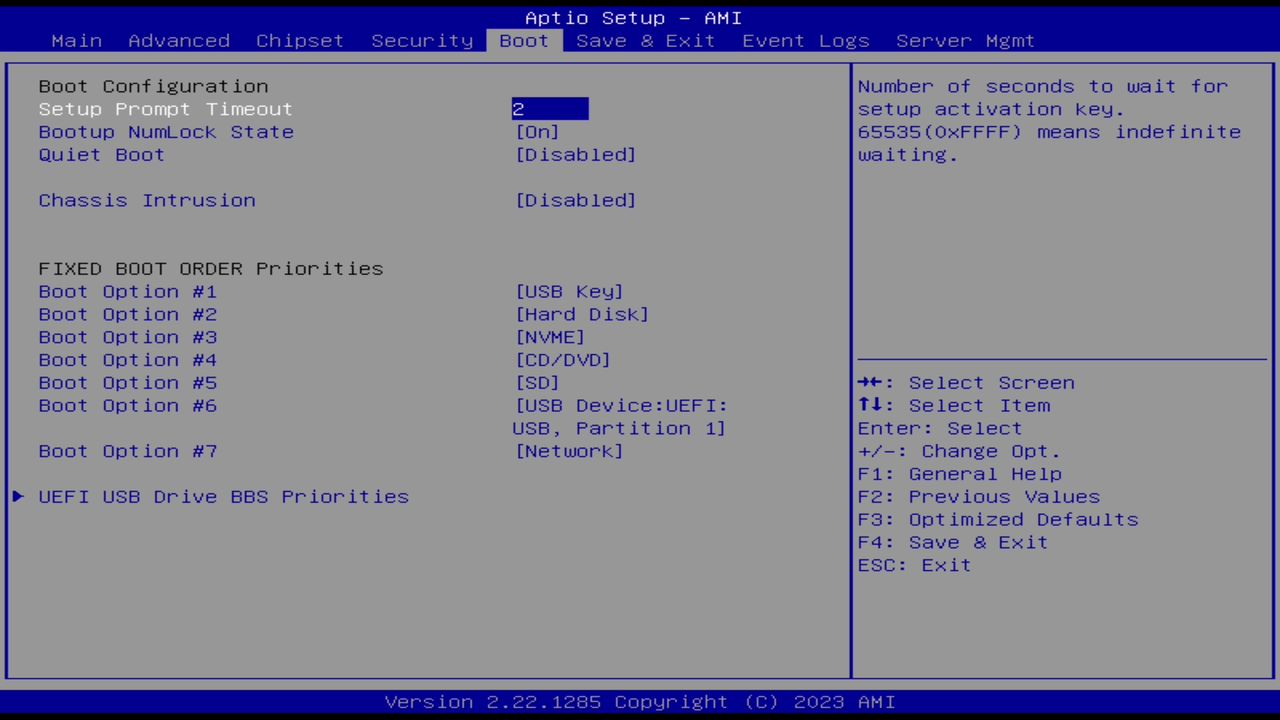The image size is (1280, 720).
Task: Click the arrow beside UEFI USB Drive BBS
Action: click(x=18, y=496)
